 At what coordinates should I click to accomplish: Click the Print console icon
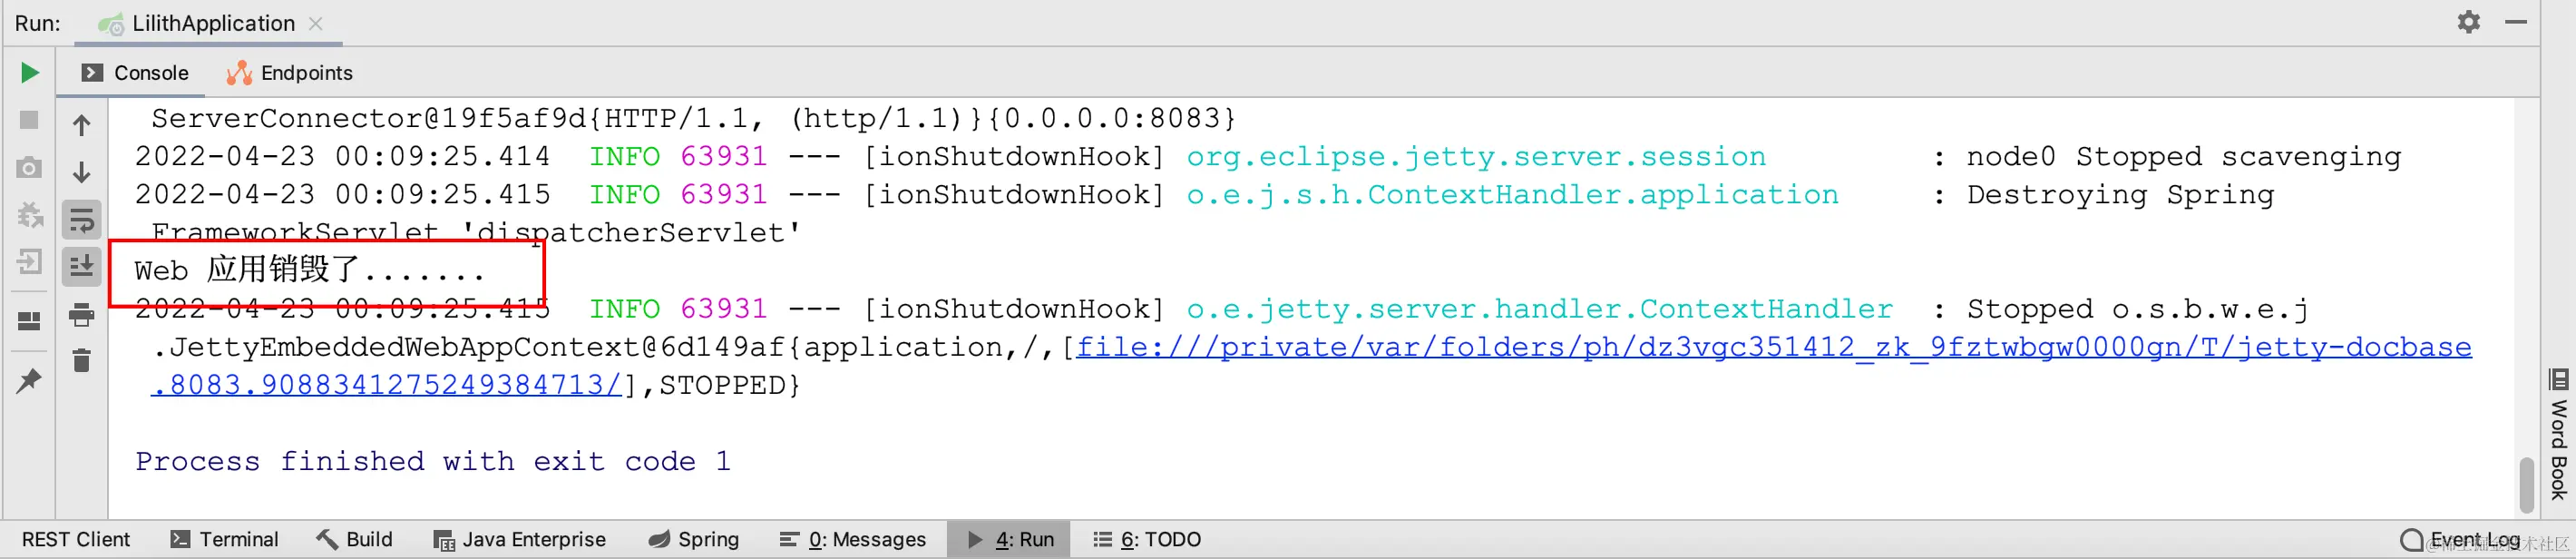click(x=82, y=315)
